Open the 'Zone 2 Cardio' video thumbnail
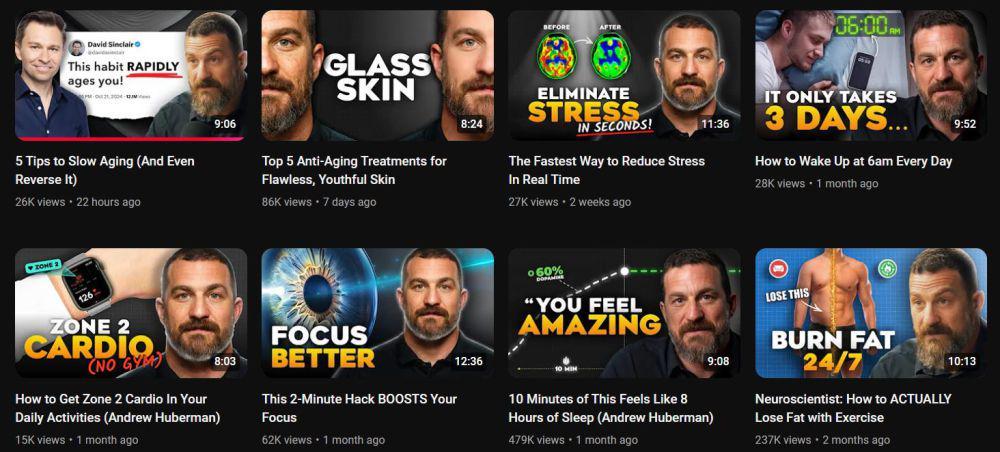Image resolution: width=1000 pixels, height=452 pixels. coord(131,313)
